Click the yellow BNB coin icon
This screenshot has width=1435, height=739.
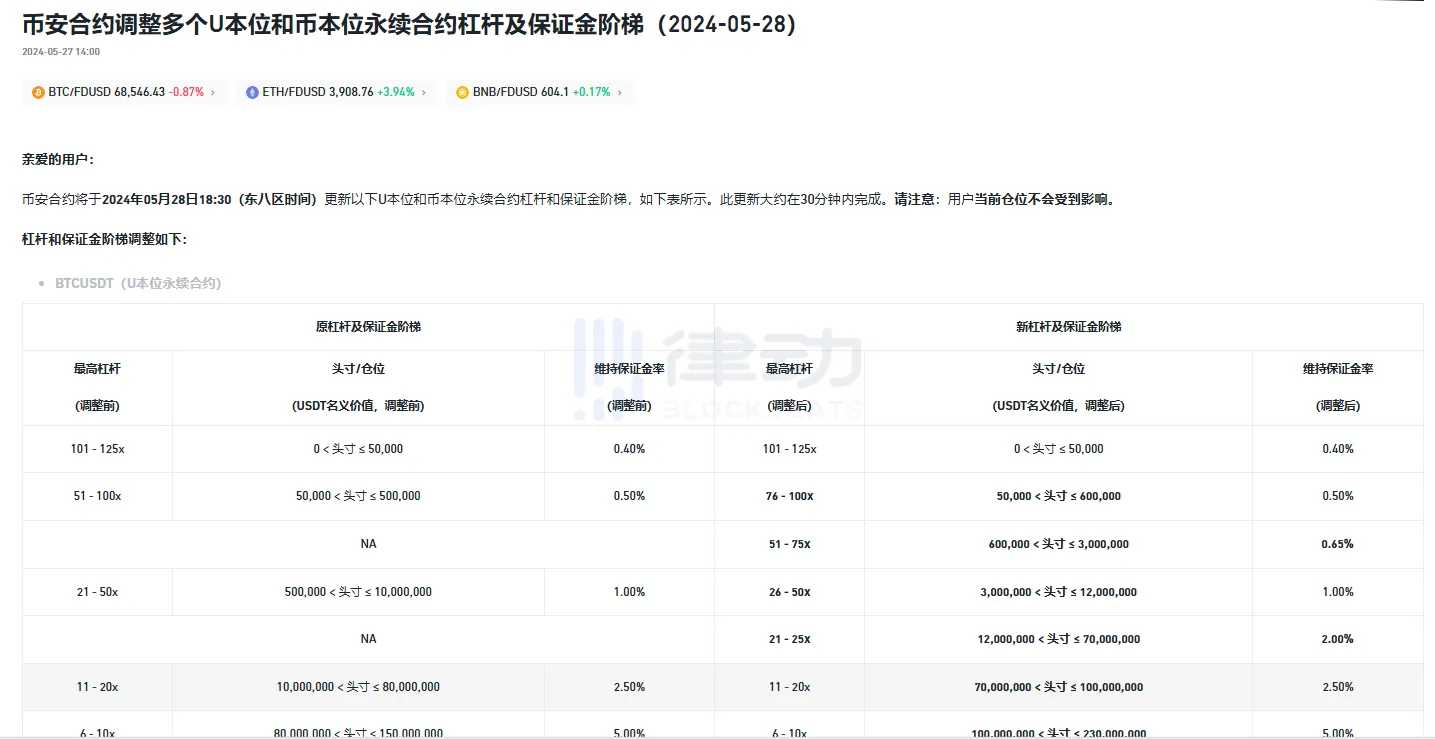[x=462, y=92]
